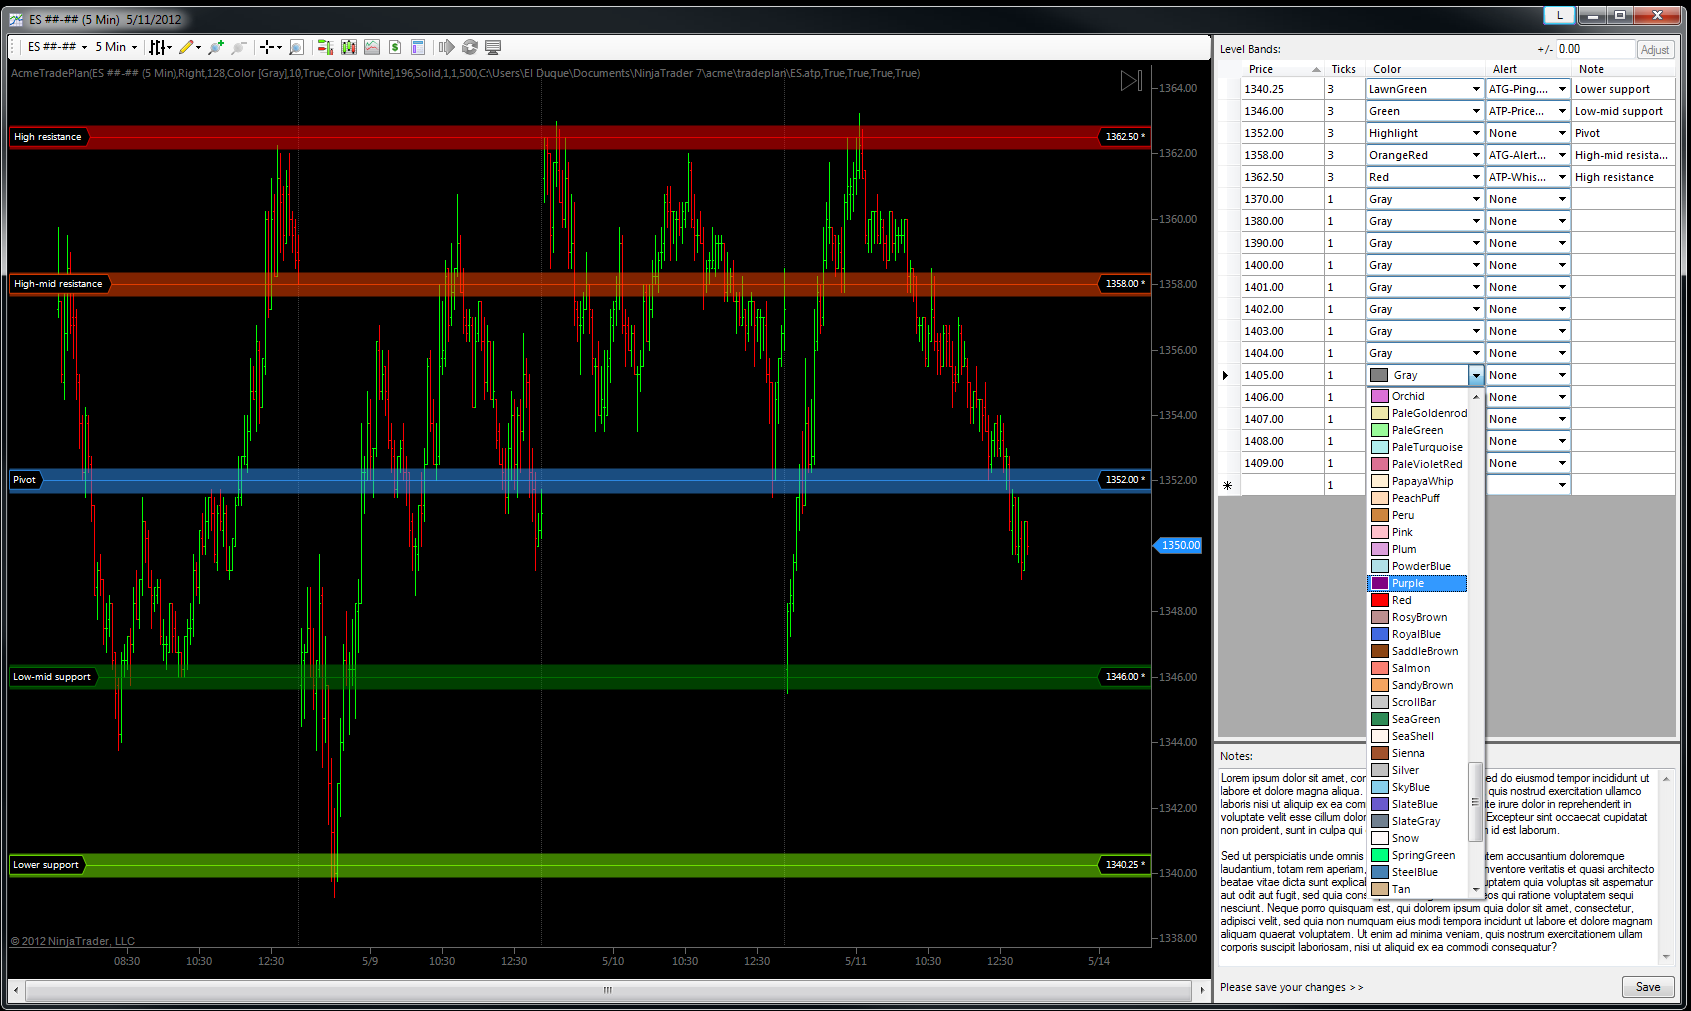Open the 5 Min interval dropdown
The height and width of the screenshot is (1011, 1691).
click(x=116, y=47)
